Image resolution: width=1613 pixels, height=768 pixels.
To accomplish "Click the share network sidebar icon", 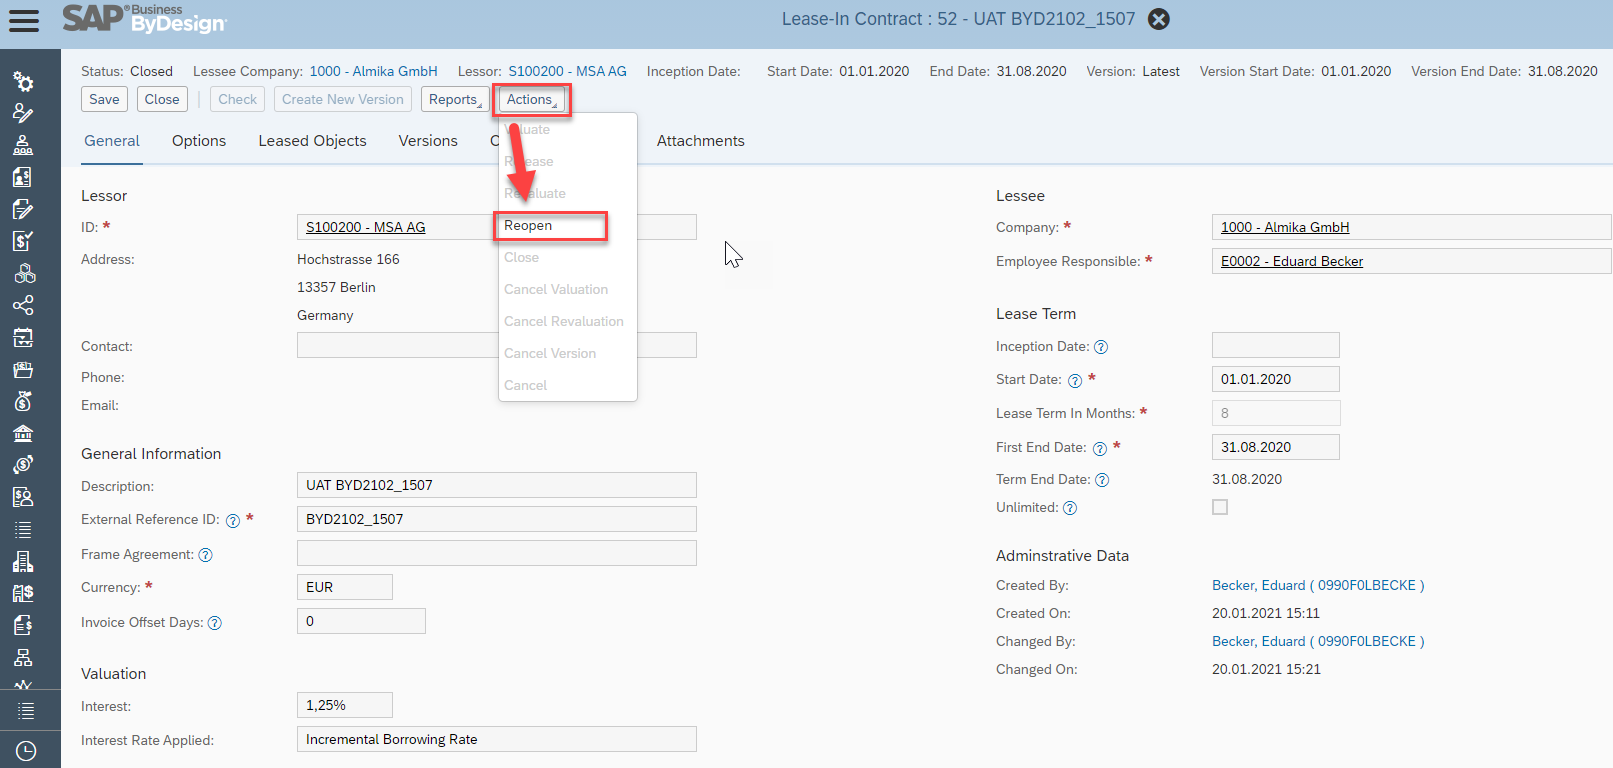I will click(x=23, y=305).
